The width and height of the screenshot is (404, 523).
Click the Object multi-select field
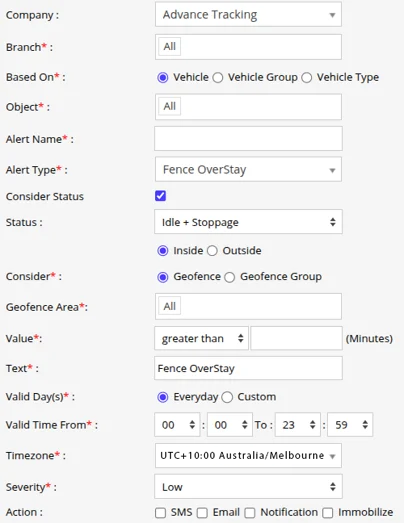coord(248,107)
